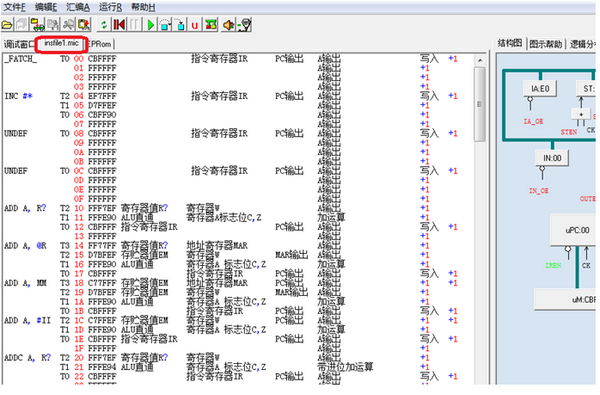This screenshot has width=600, height=395.
Task: Open the 图示帮助 tab in right panel
Action: click(546, 44)
